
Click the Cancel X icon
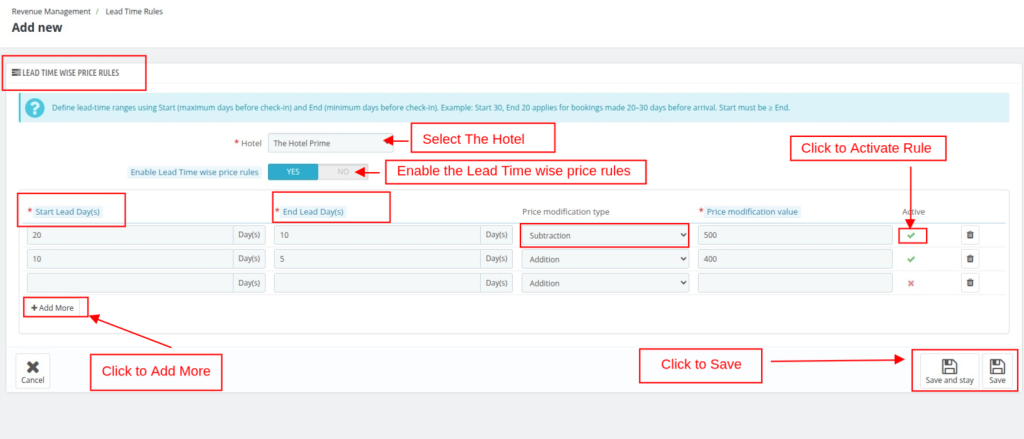click(x=33, y=367)
